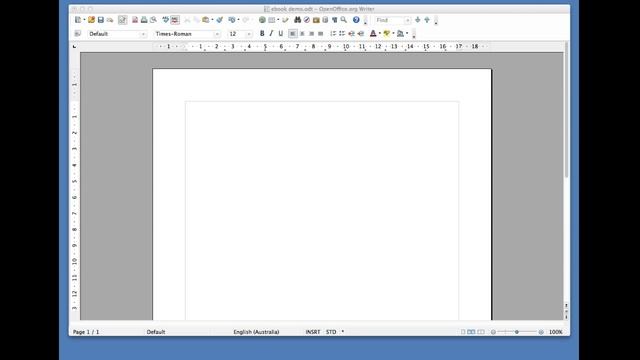Click English (Australia) language in status bar
The height and width of the screenshot is (360, 640).
point(256,332)
